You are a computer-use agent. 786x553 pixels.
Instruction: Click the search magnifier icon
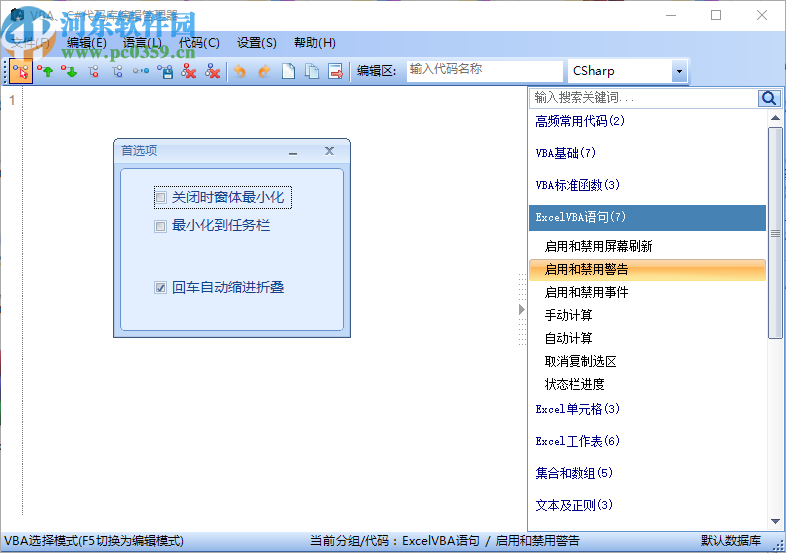pos(768,98)
